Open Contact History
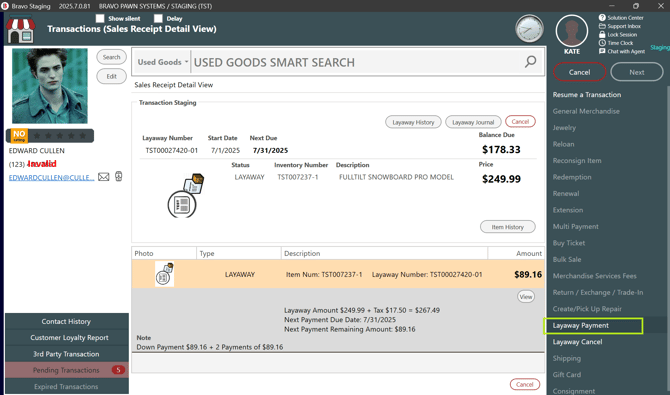670x395 pixels. click(x=66, y=321)
